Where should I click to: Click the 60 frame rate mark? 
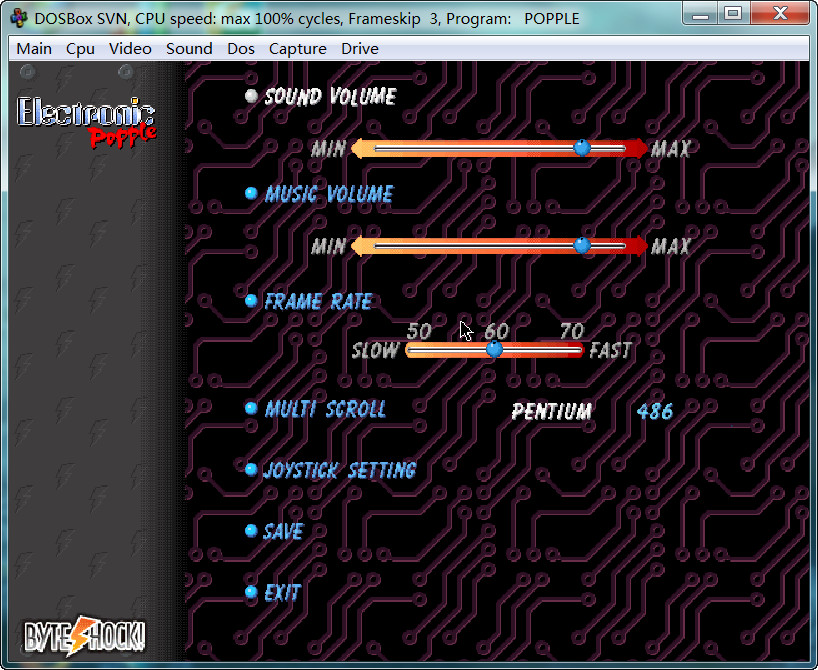(x=497, y=331)
